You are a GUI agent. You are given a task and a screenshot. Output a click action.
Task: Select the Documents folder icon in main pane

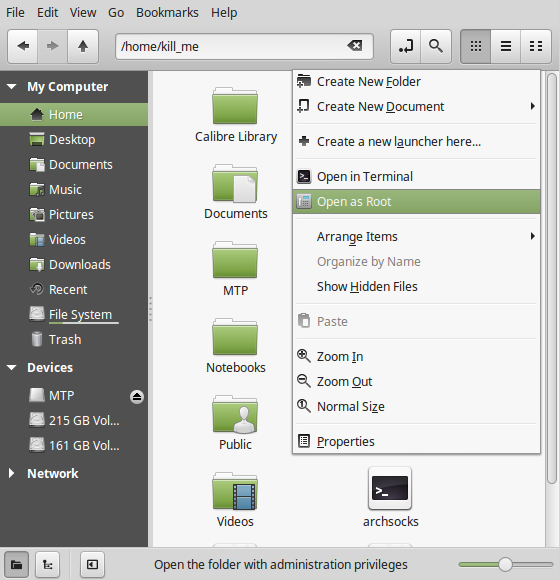click(235, 192)
